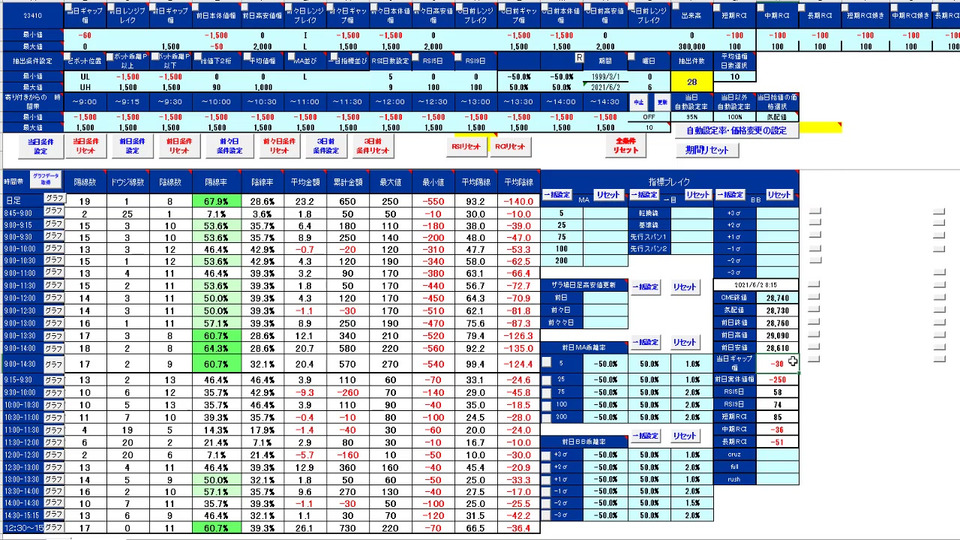
Task: Open the グラフ button for 12:30~15 row
Action: 54,527
